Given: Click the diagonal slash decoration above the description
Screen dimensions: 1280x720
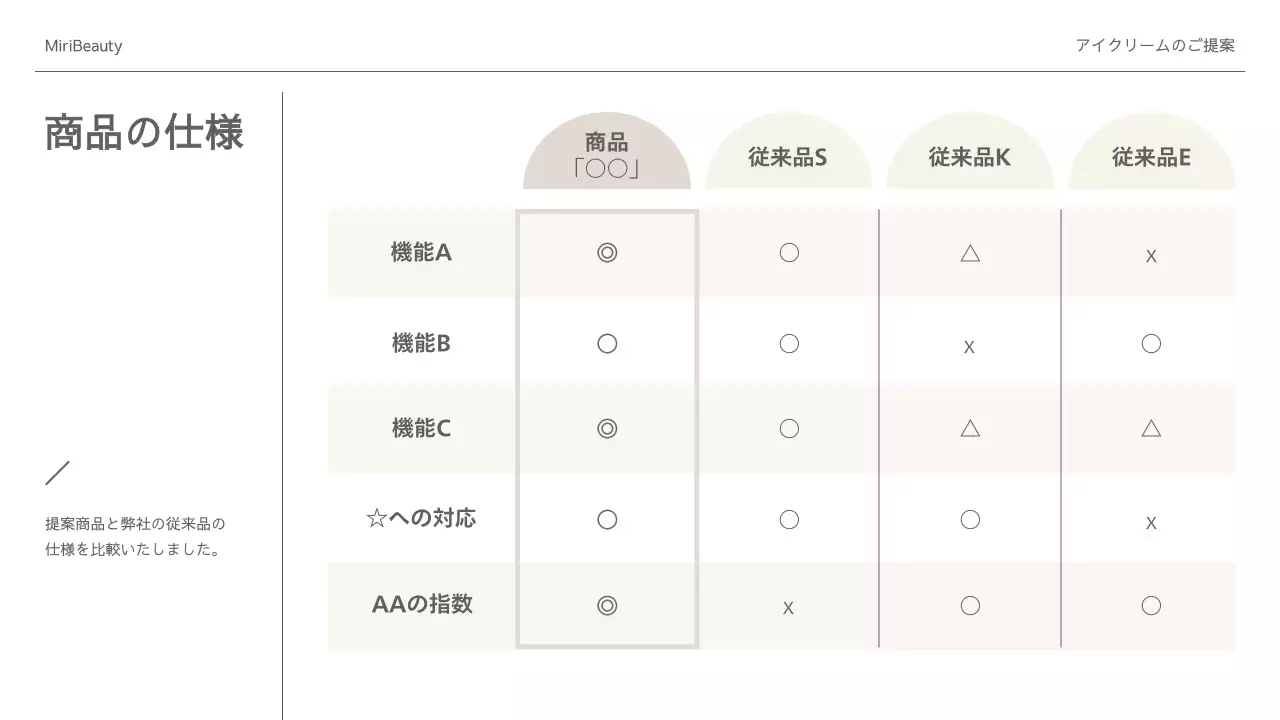Looking at the screenshot, I should click(x=58, y=473).
